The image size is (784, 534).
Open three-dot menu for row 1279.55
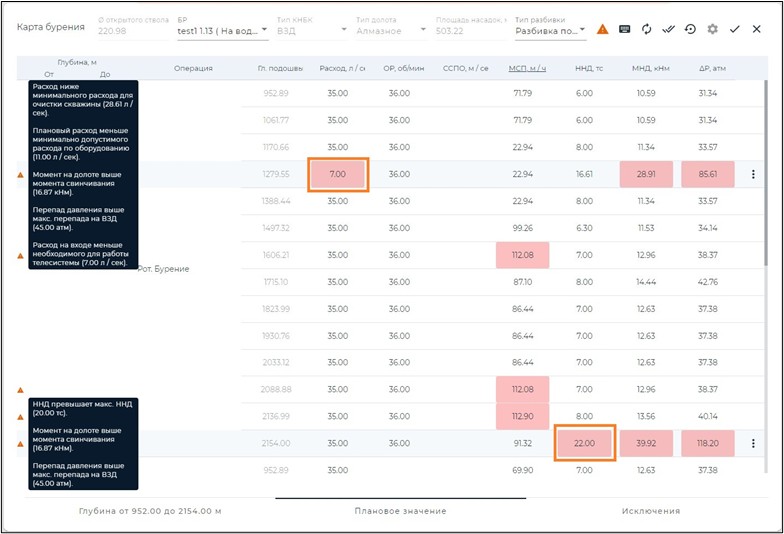coord(753,174)
